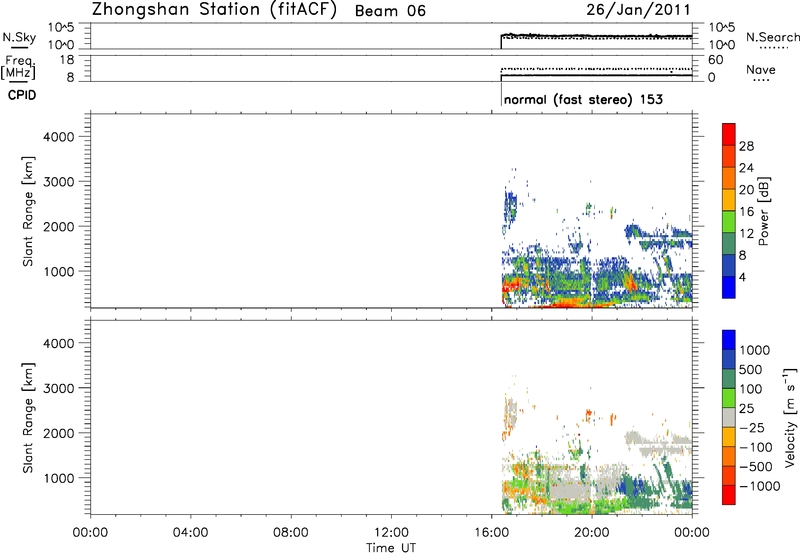
Task: Click the blue bottom of Power colorbar
Action: click(x=729, y=287)
